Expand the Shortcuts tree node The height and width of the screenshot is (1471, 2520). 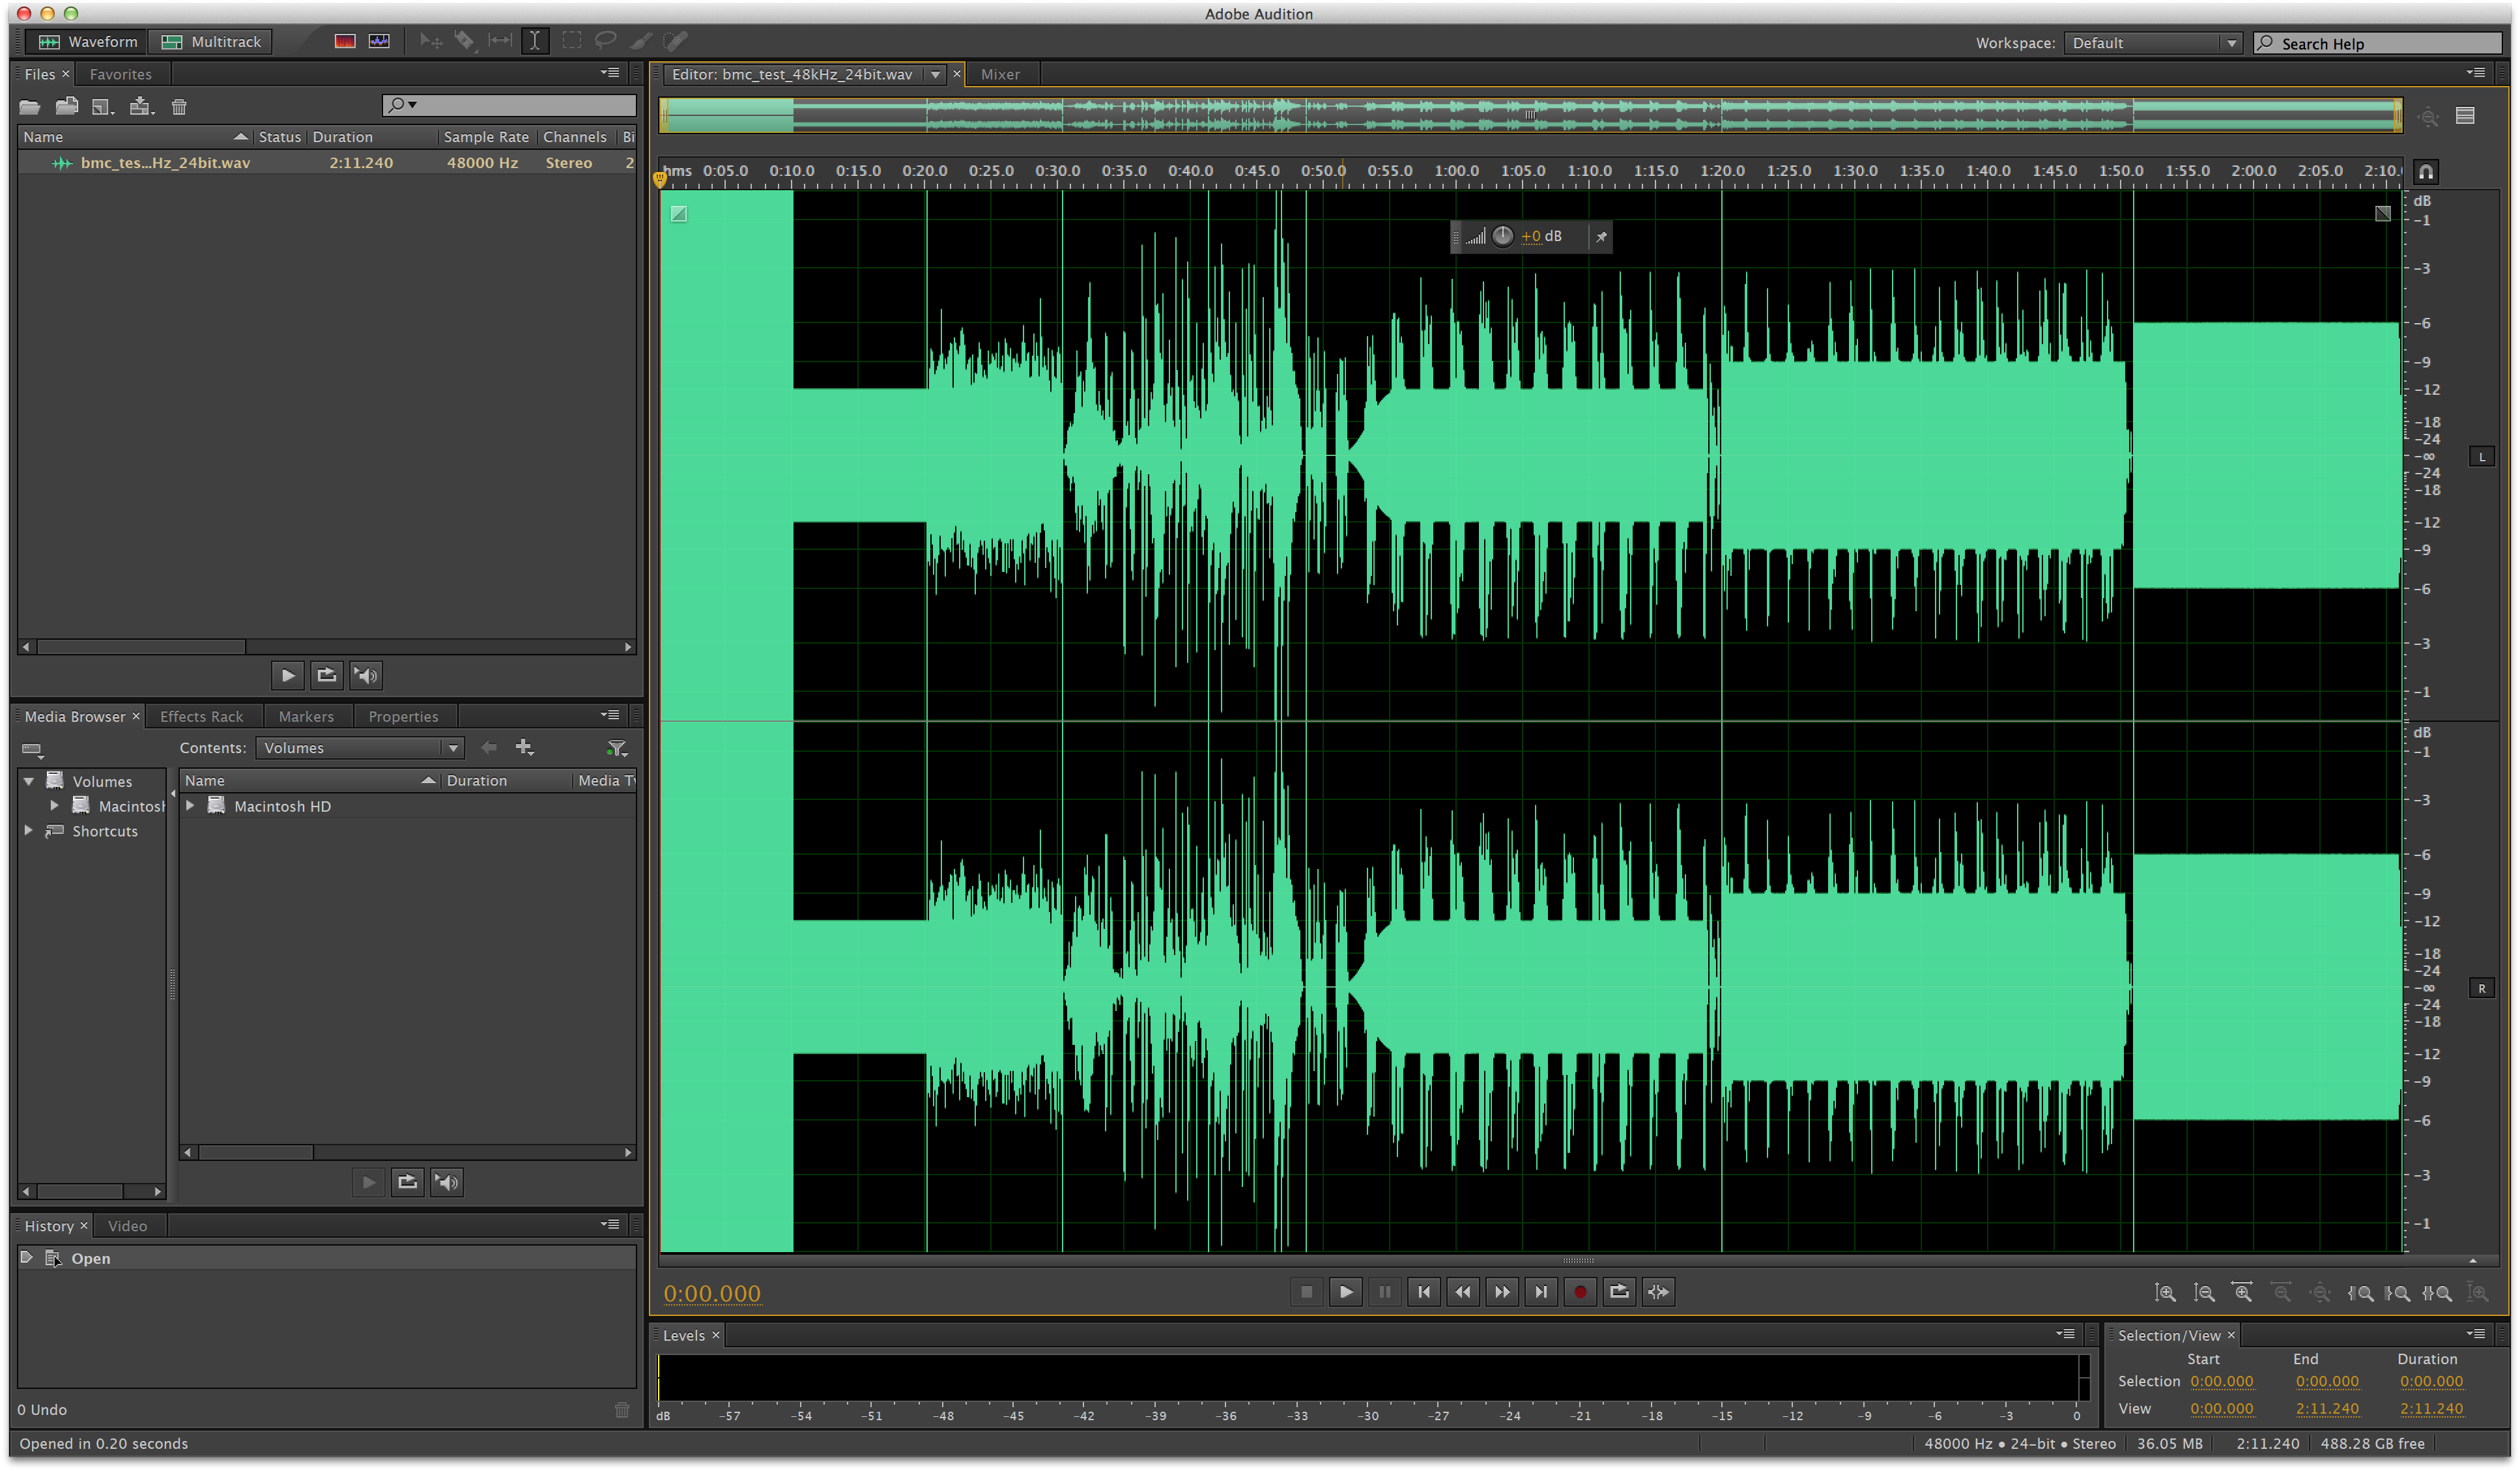click(29, 831)
